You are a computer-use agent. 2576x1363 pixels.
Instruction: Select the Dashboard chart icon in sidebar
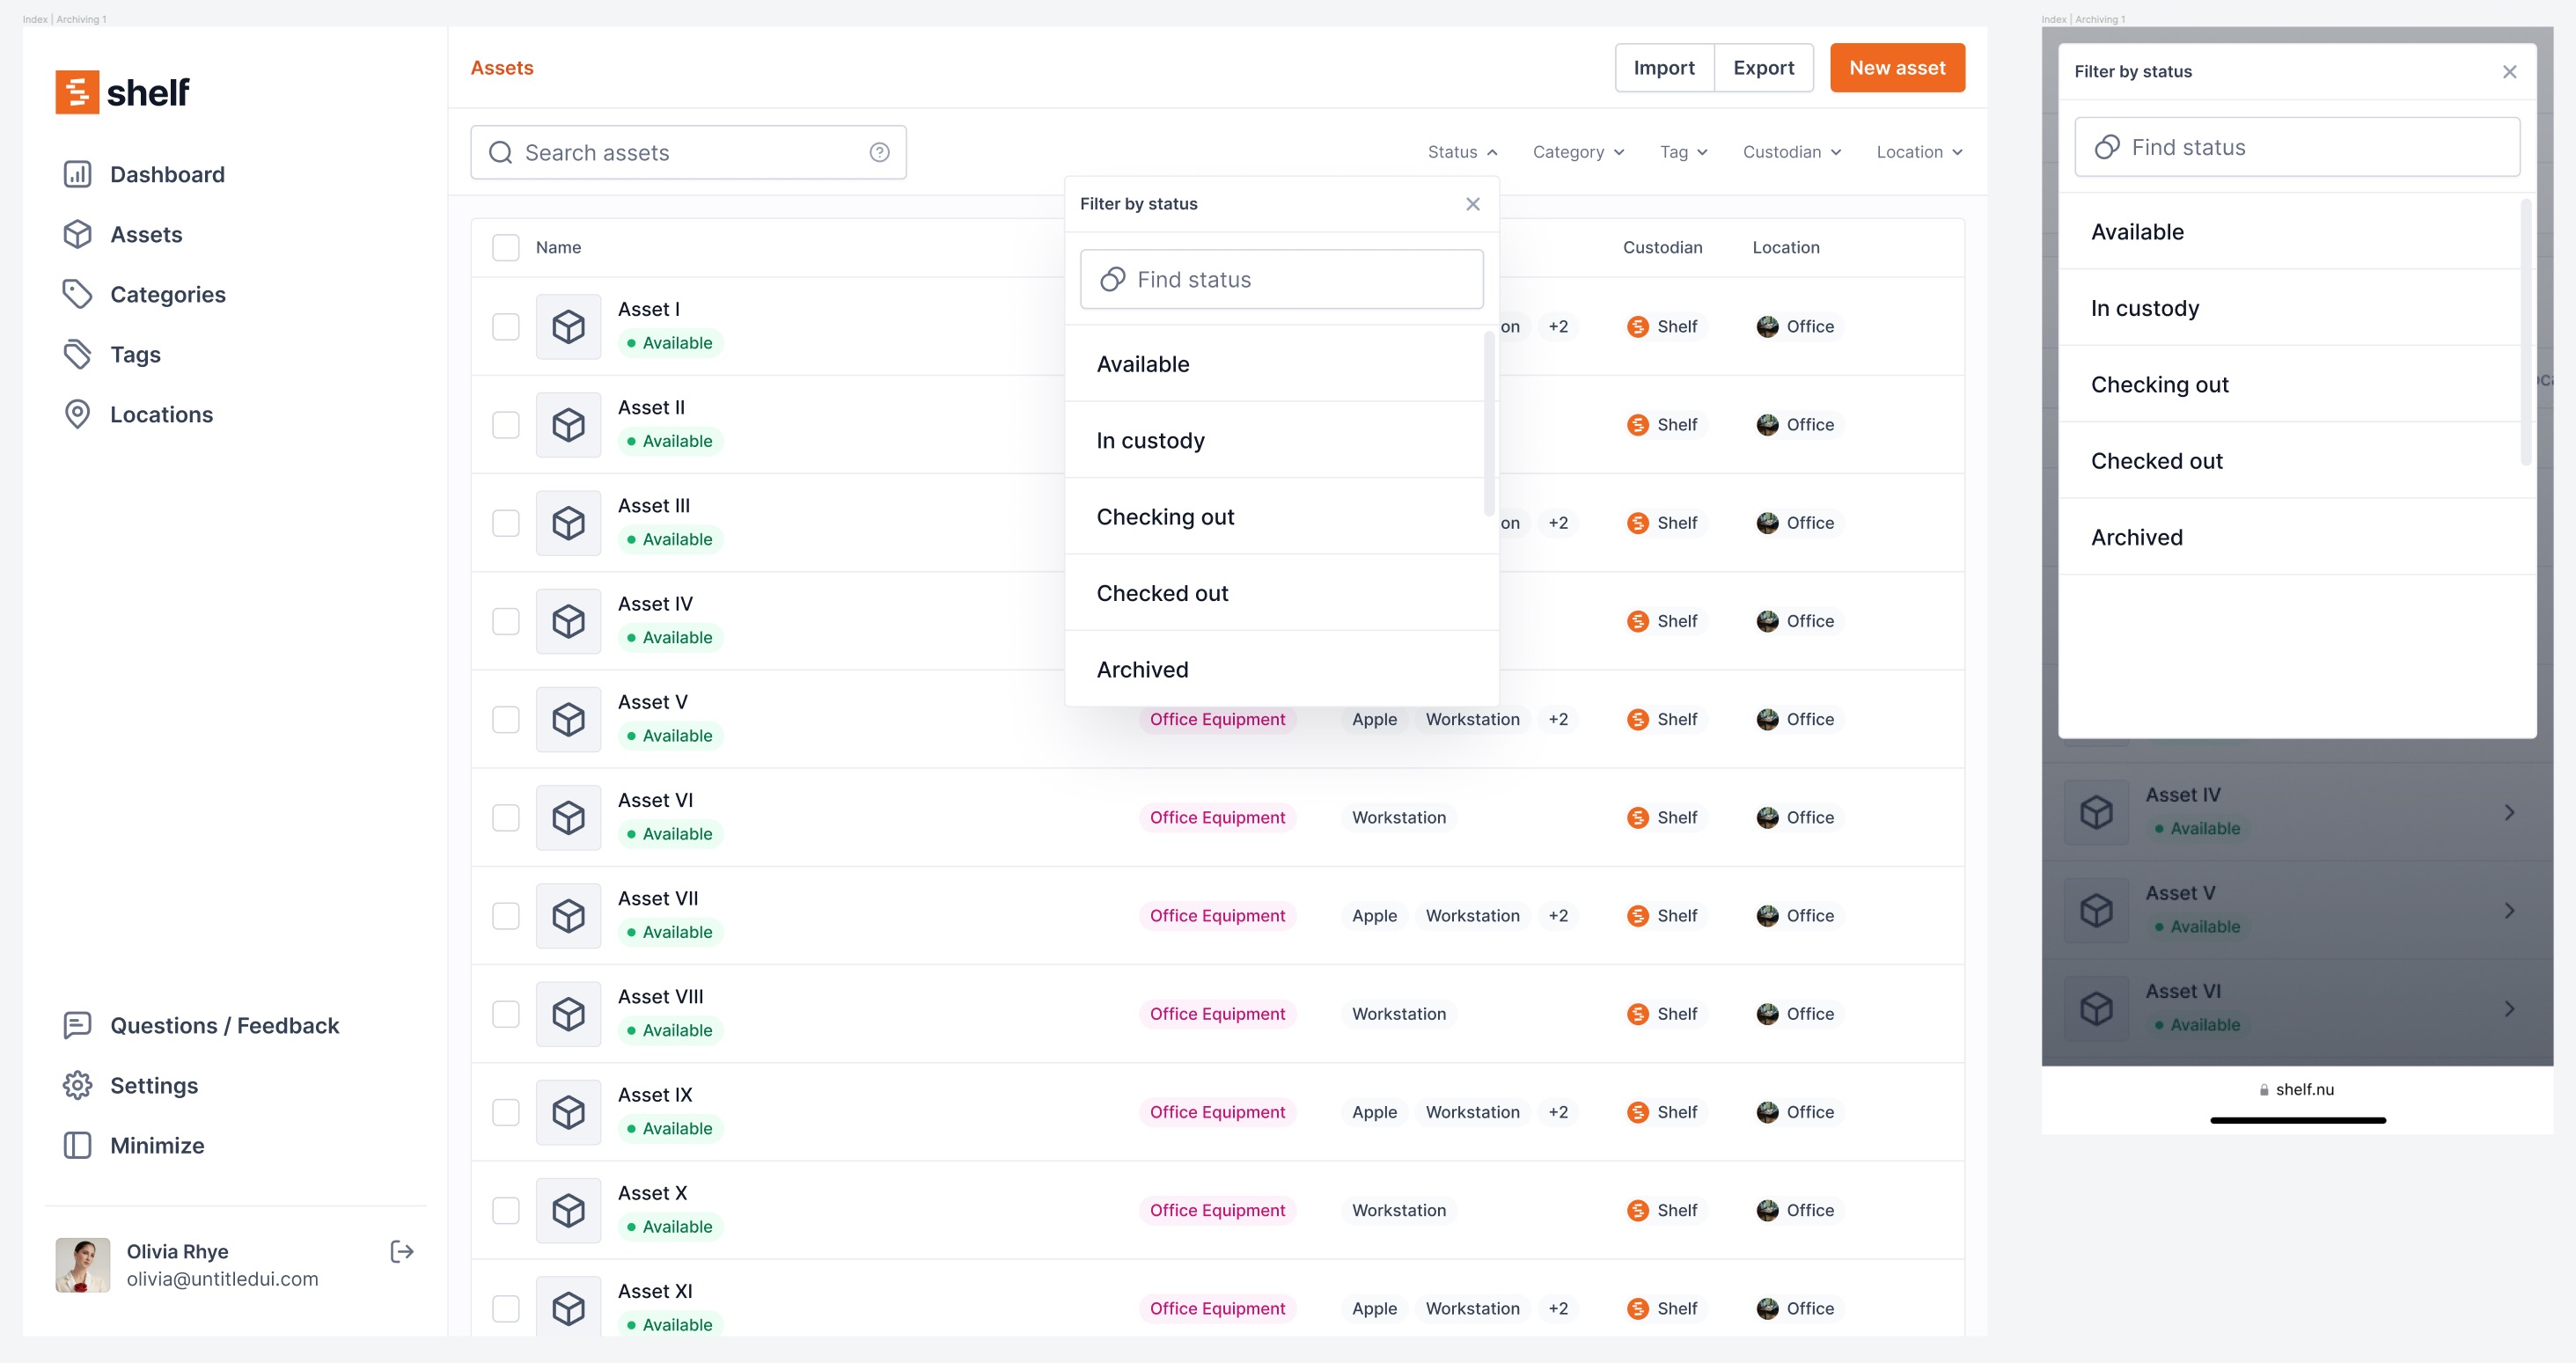(79, 174)
